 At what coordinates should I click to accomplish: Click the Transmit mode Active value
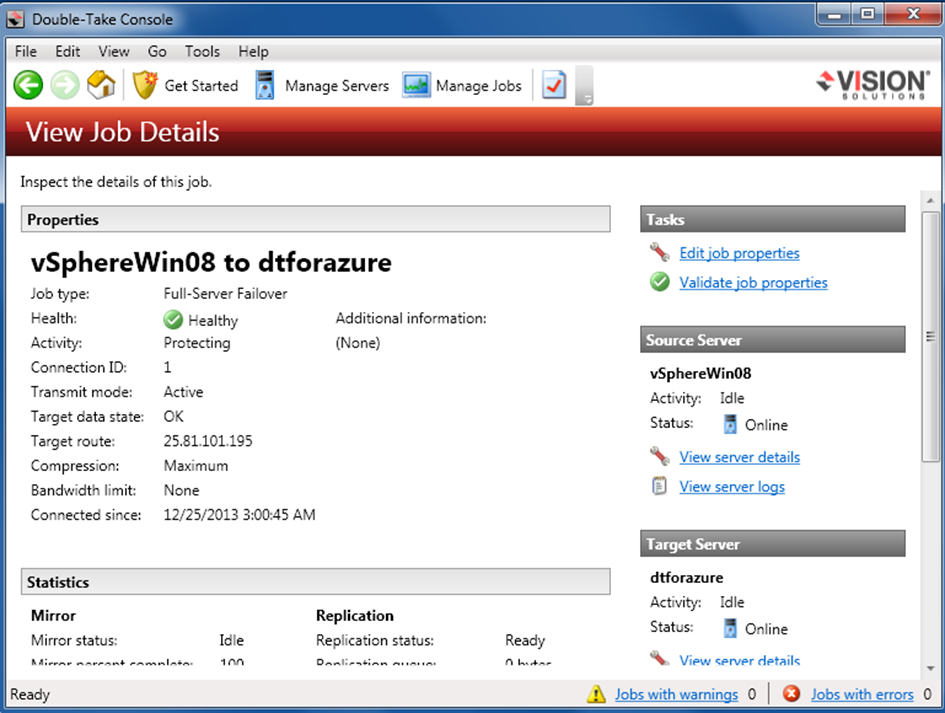click(x=183, y=392)
